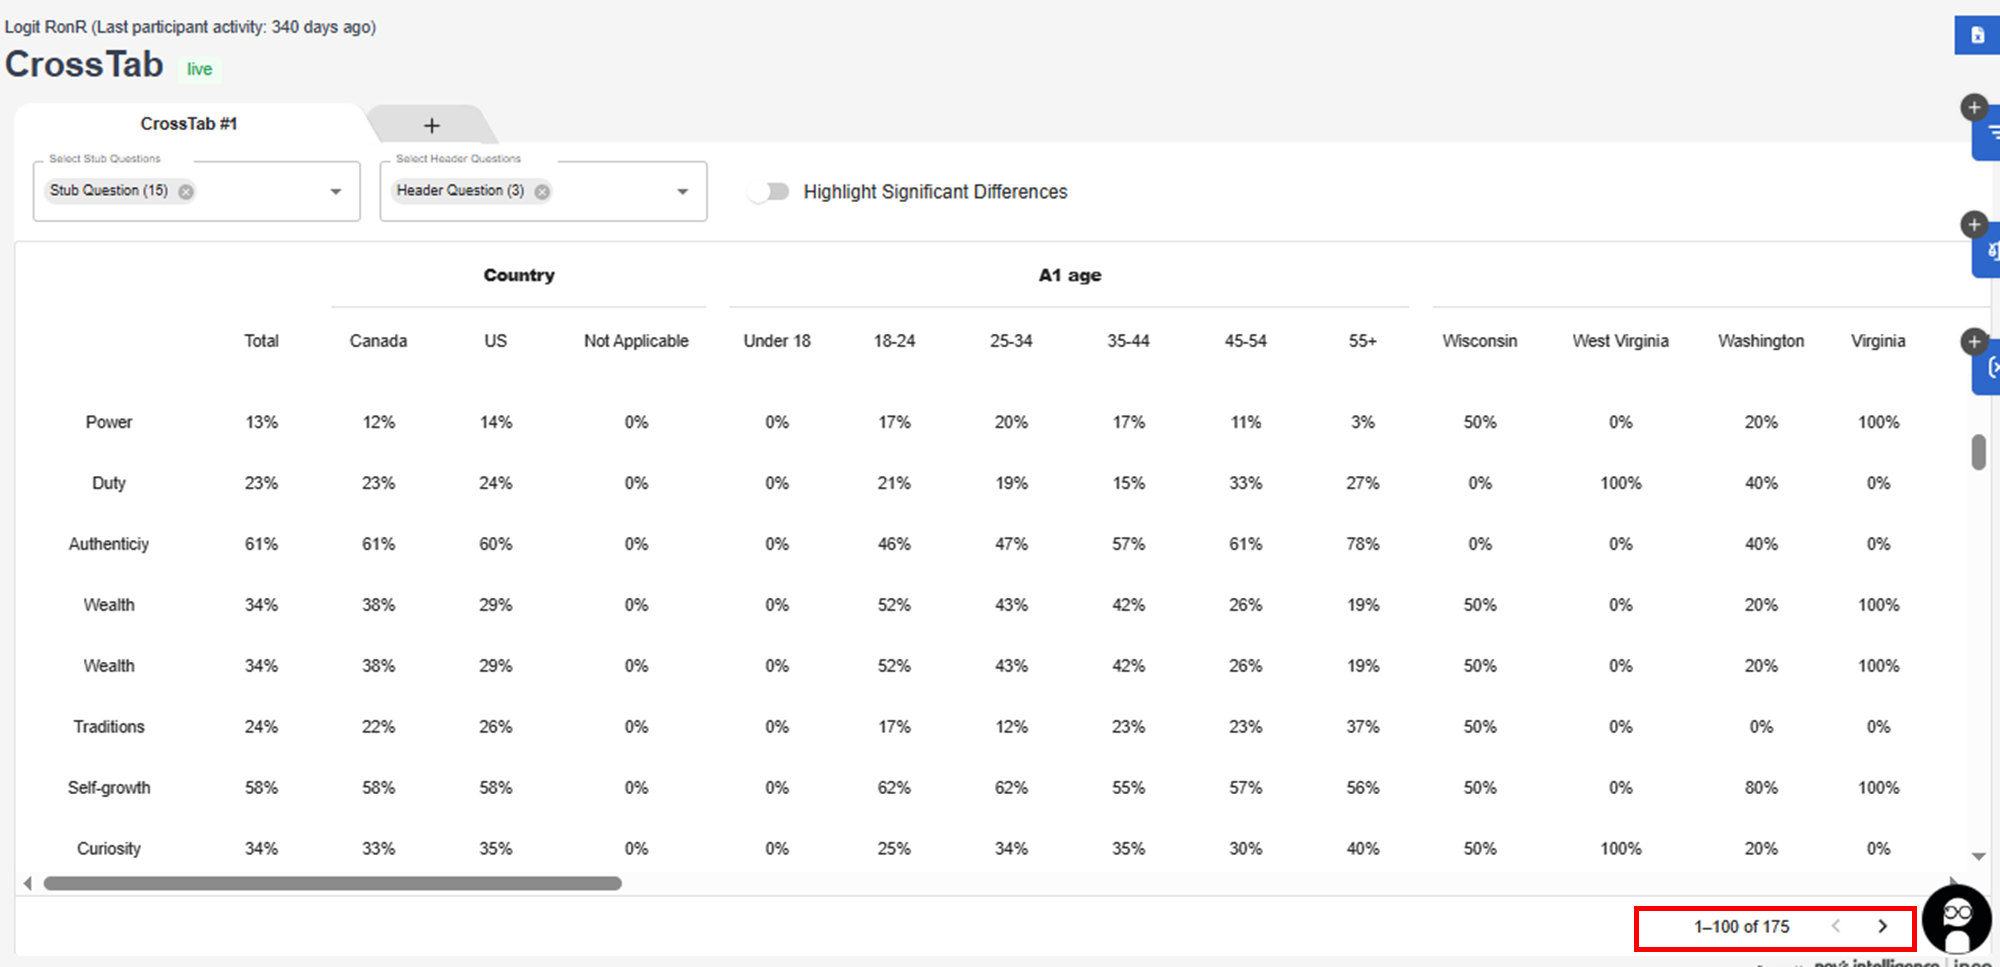Click the table scroll-left arrow
Screen dimensions: 2000x967
coord(28,884)
